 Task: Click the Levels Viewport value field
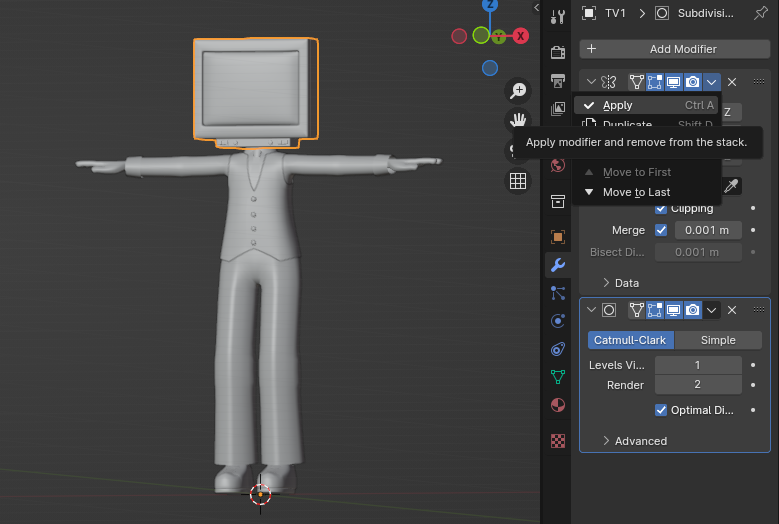point(698,365)
